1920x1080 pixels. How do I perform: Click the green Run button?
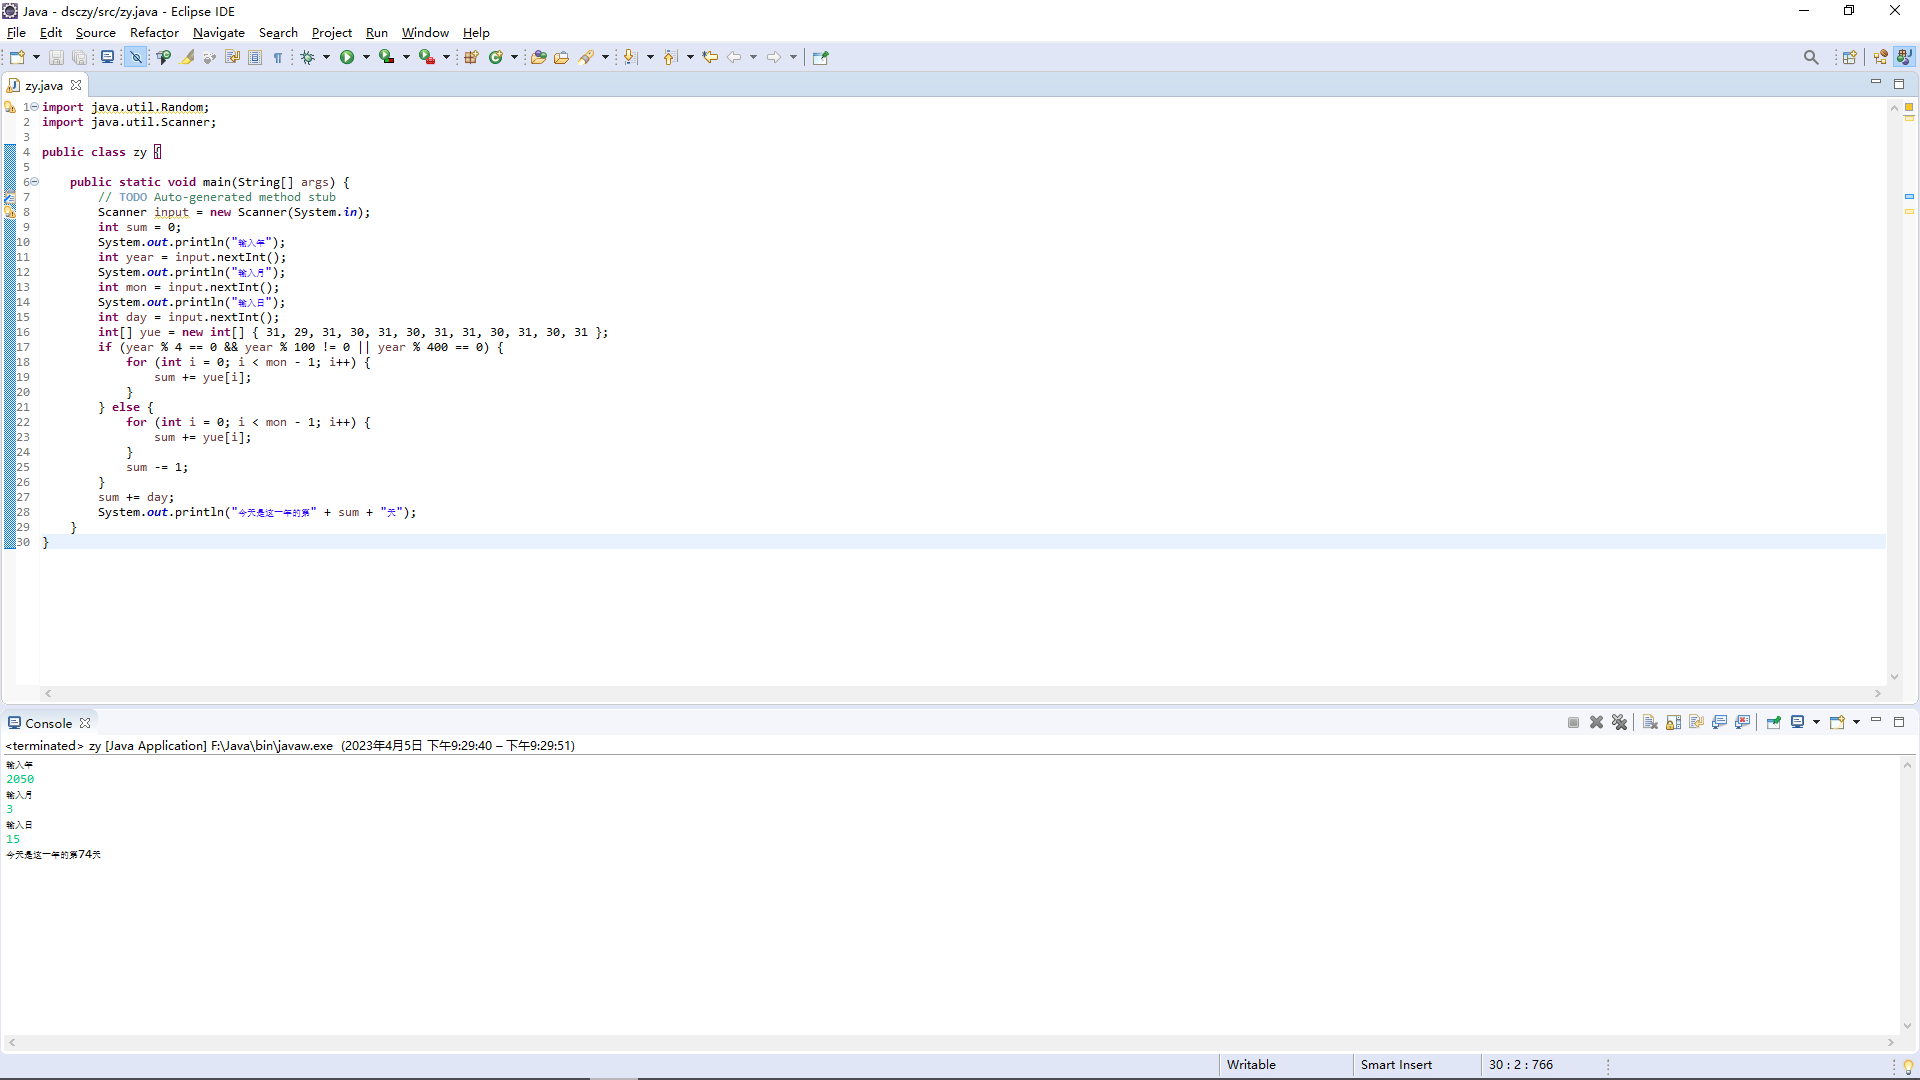[x=346, y=57]
